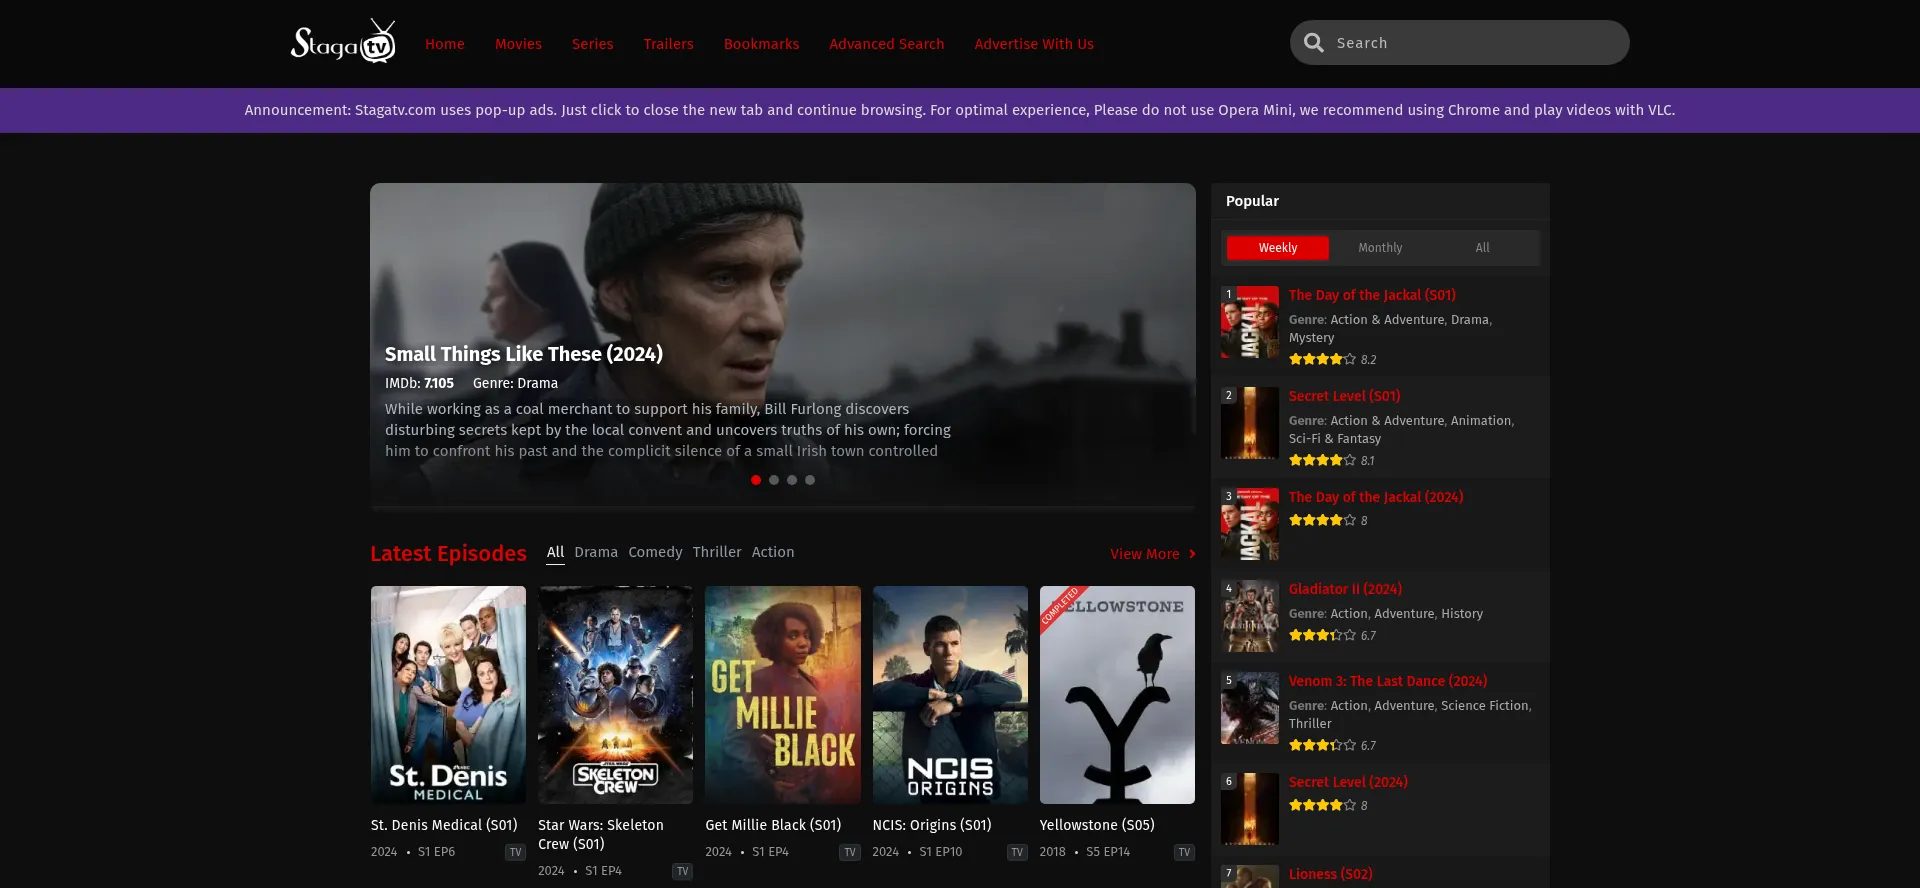Filter latest episodes by Drama

(x=596, y=552)
